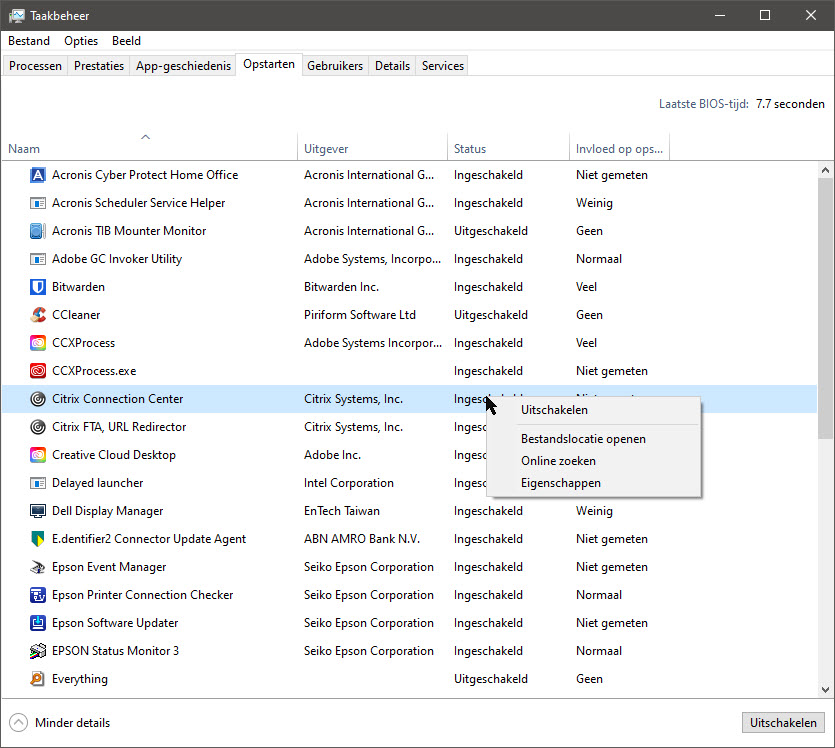This screenshot has width=835, height=748.
Task: Choose Uitschakelen in the context menu
Action: pos(594,410)
